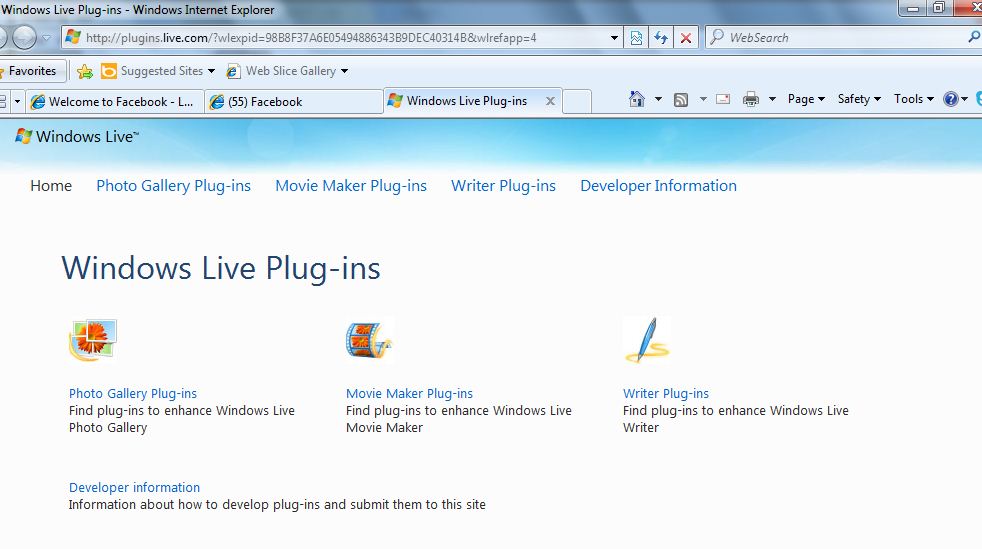
Task: Click the site icon in the address bar
Action: (x=73, y=37)
